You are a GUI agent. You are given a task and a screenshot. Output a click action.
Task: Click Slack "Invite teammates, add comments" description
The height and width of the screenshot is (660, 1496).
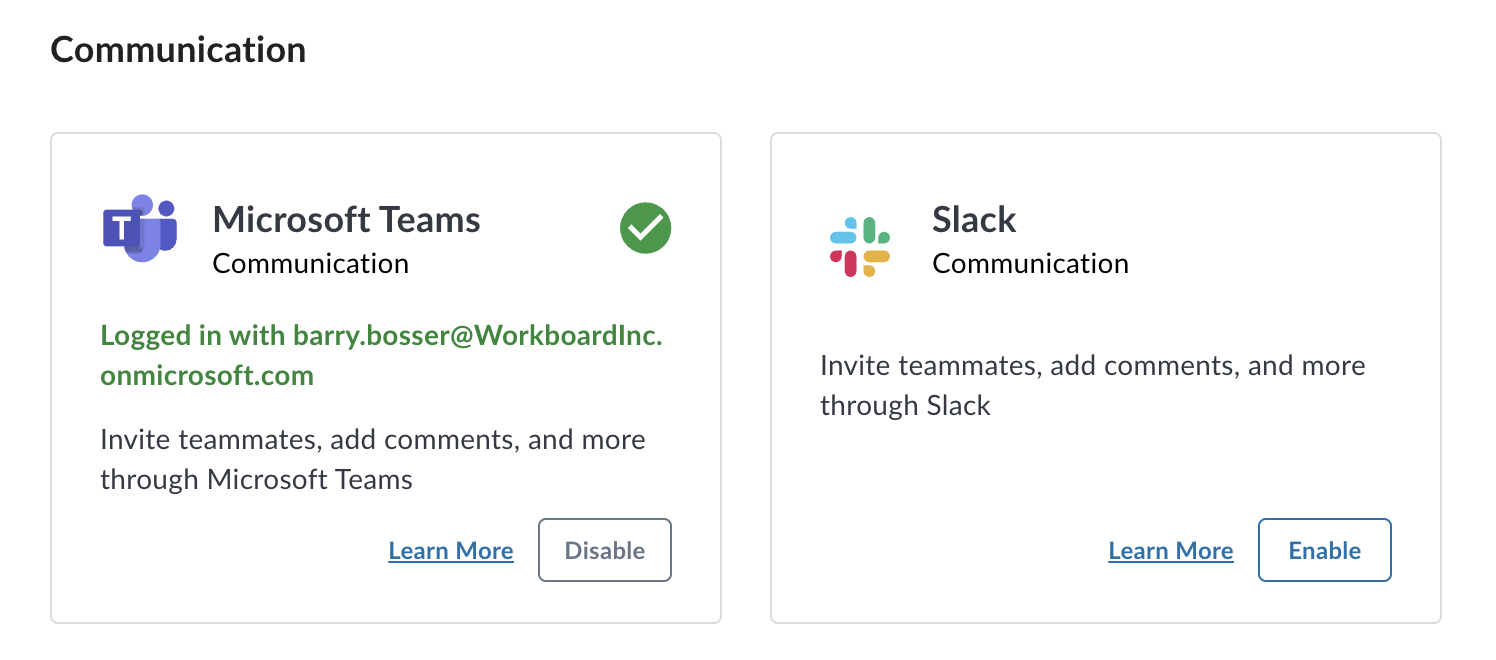pos(1093,366)
